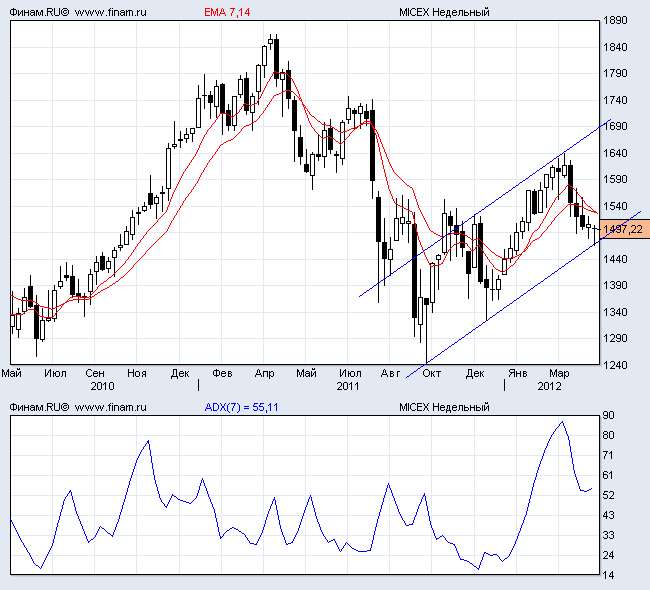
Task: Click the 1240 price axis label
Action: [x=615, y=365]
